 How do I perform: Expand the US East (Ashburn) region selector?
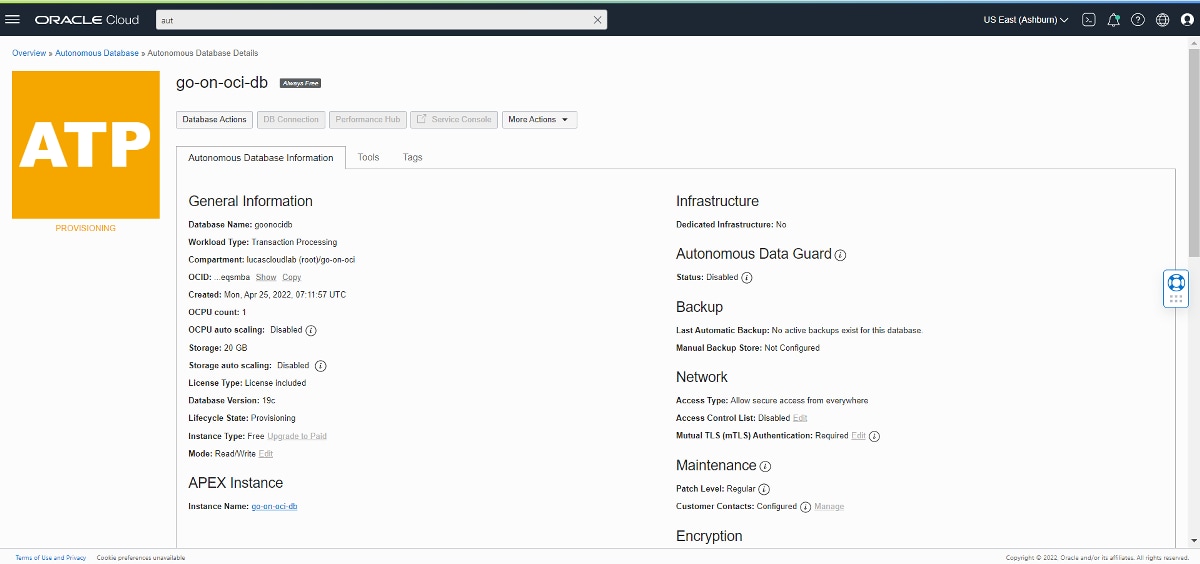(1025, 20)
